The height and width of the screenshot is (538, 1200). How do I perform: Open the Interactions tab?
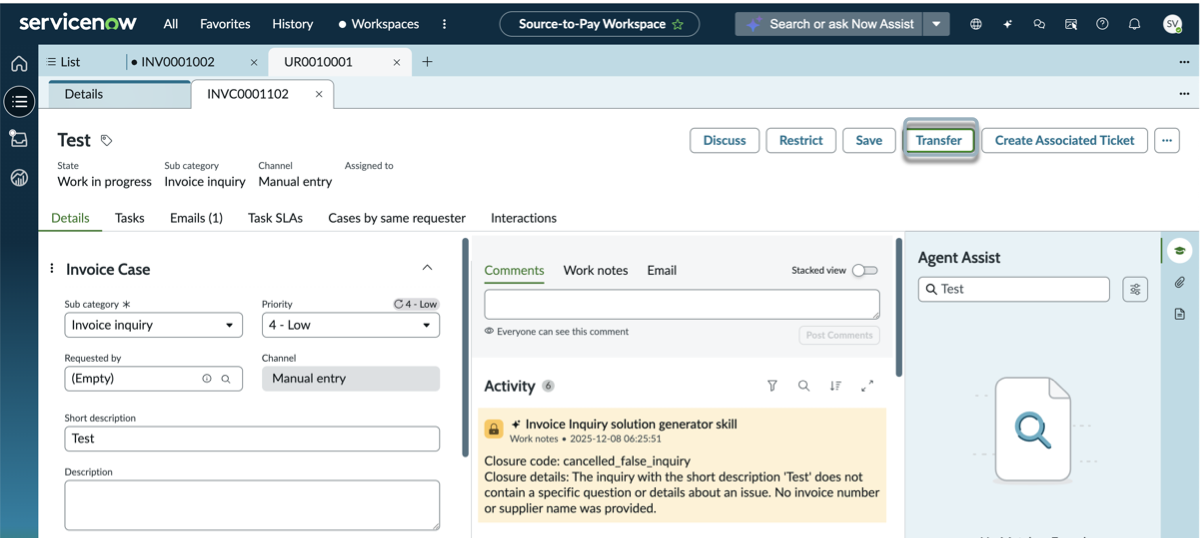[523, 218]
